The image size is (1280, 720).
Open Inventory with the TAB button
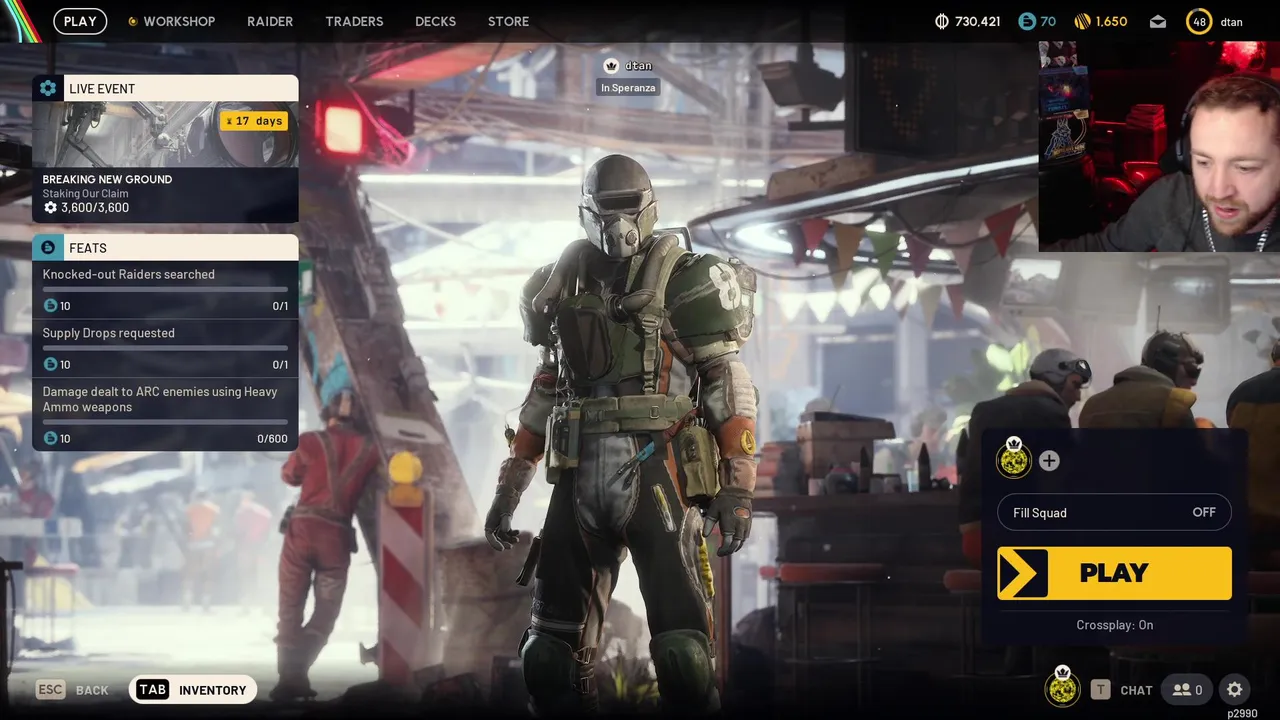tap(192, 689)
